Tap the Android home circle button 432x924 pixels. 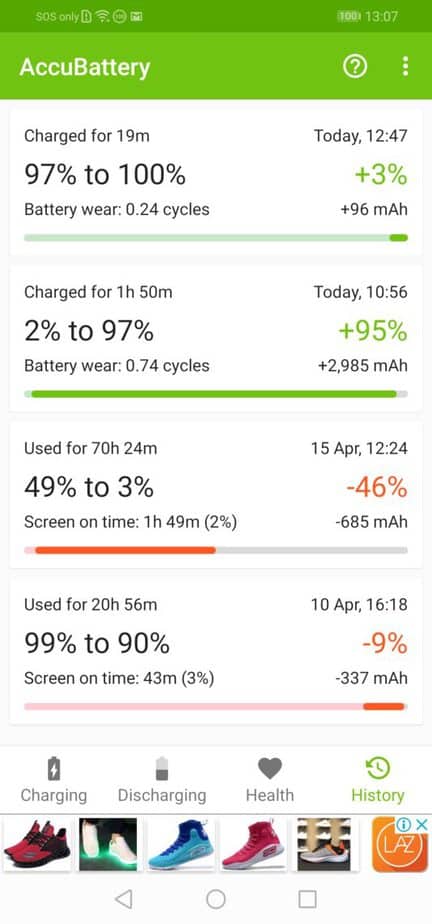(x=216, y=899)
